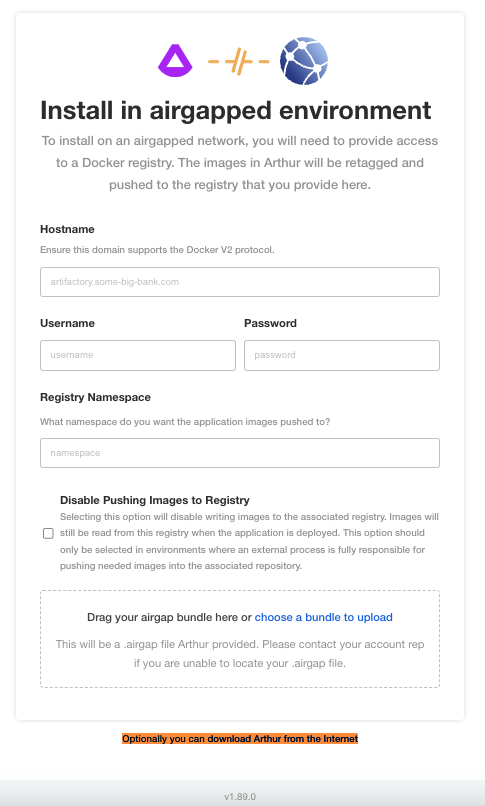Click the Username field label

point(67,323)
